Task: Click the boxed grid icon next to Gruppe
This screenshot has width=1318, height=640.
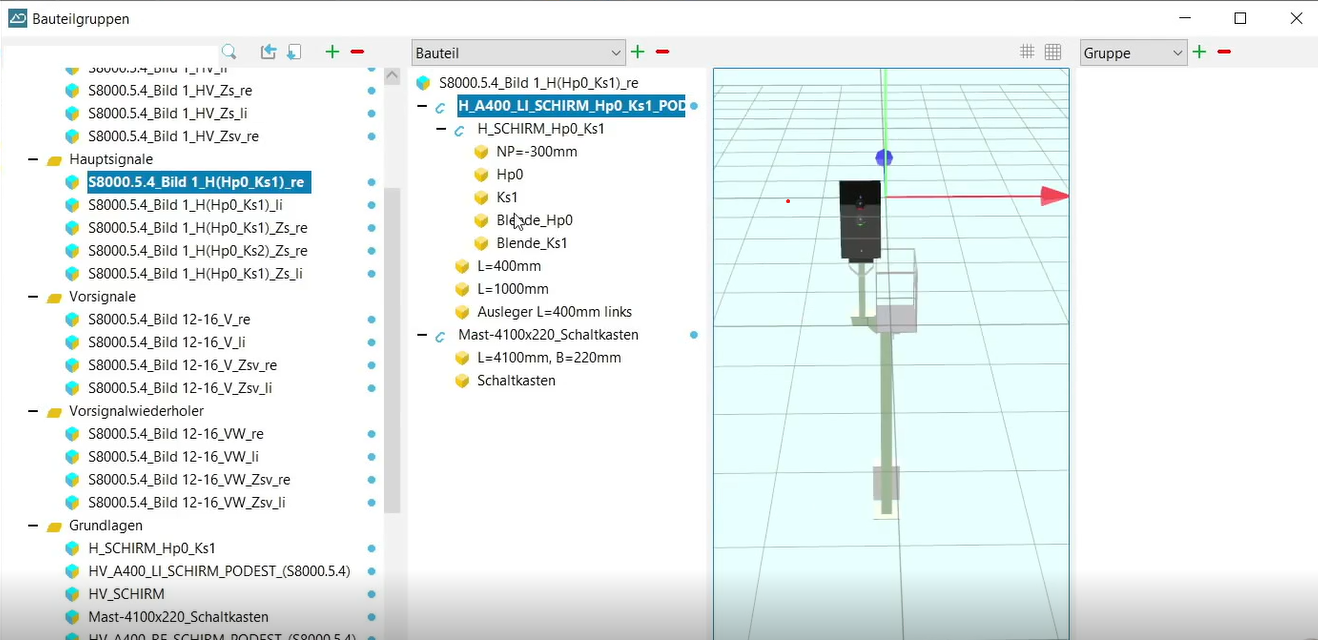Action: tap(1053, 52)
